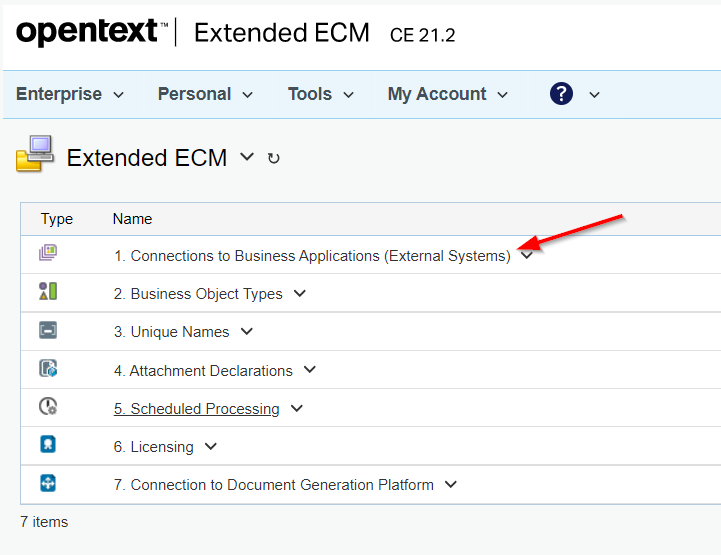Open the 3. Unique Names link
The image size is (721, 555).
pos(171,332)
